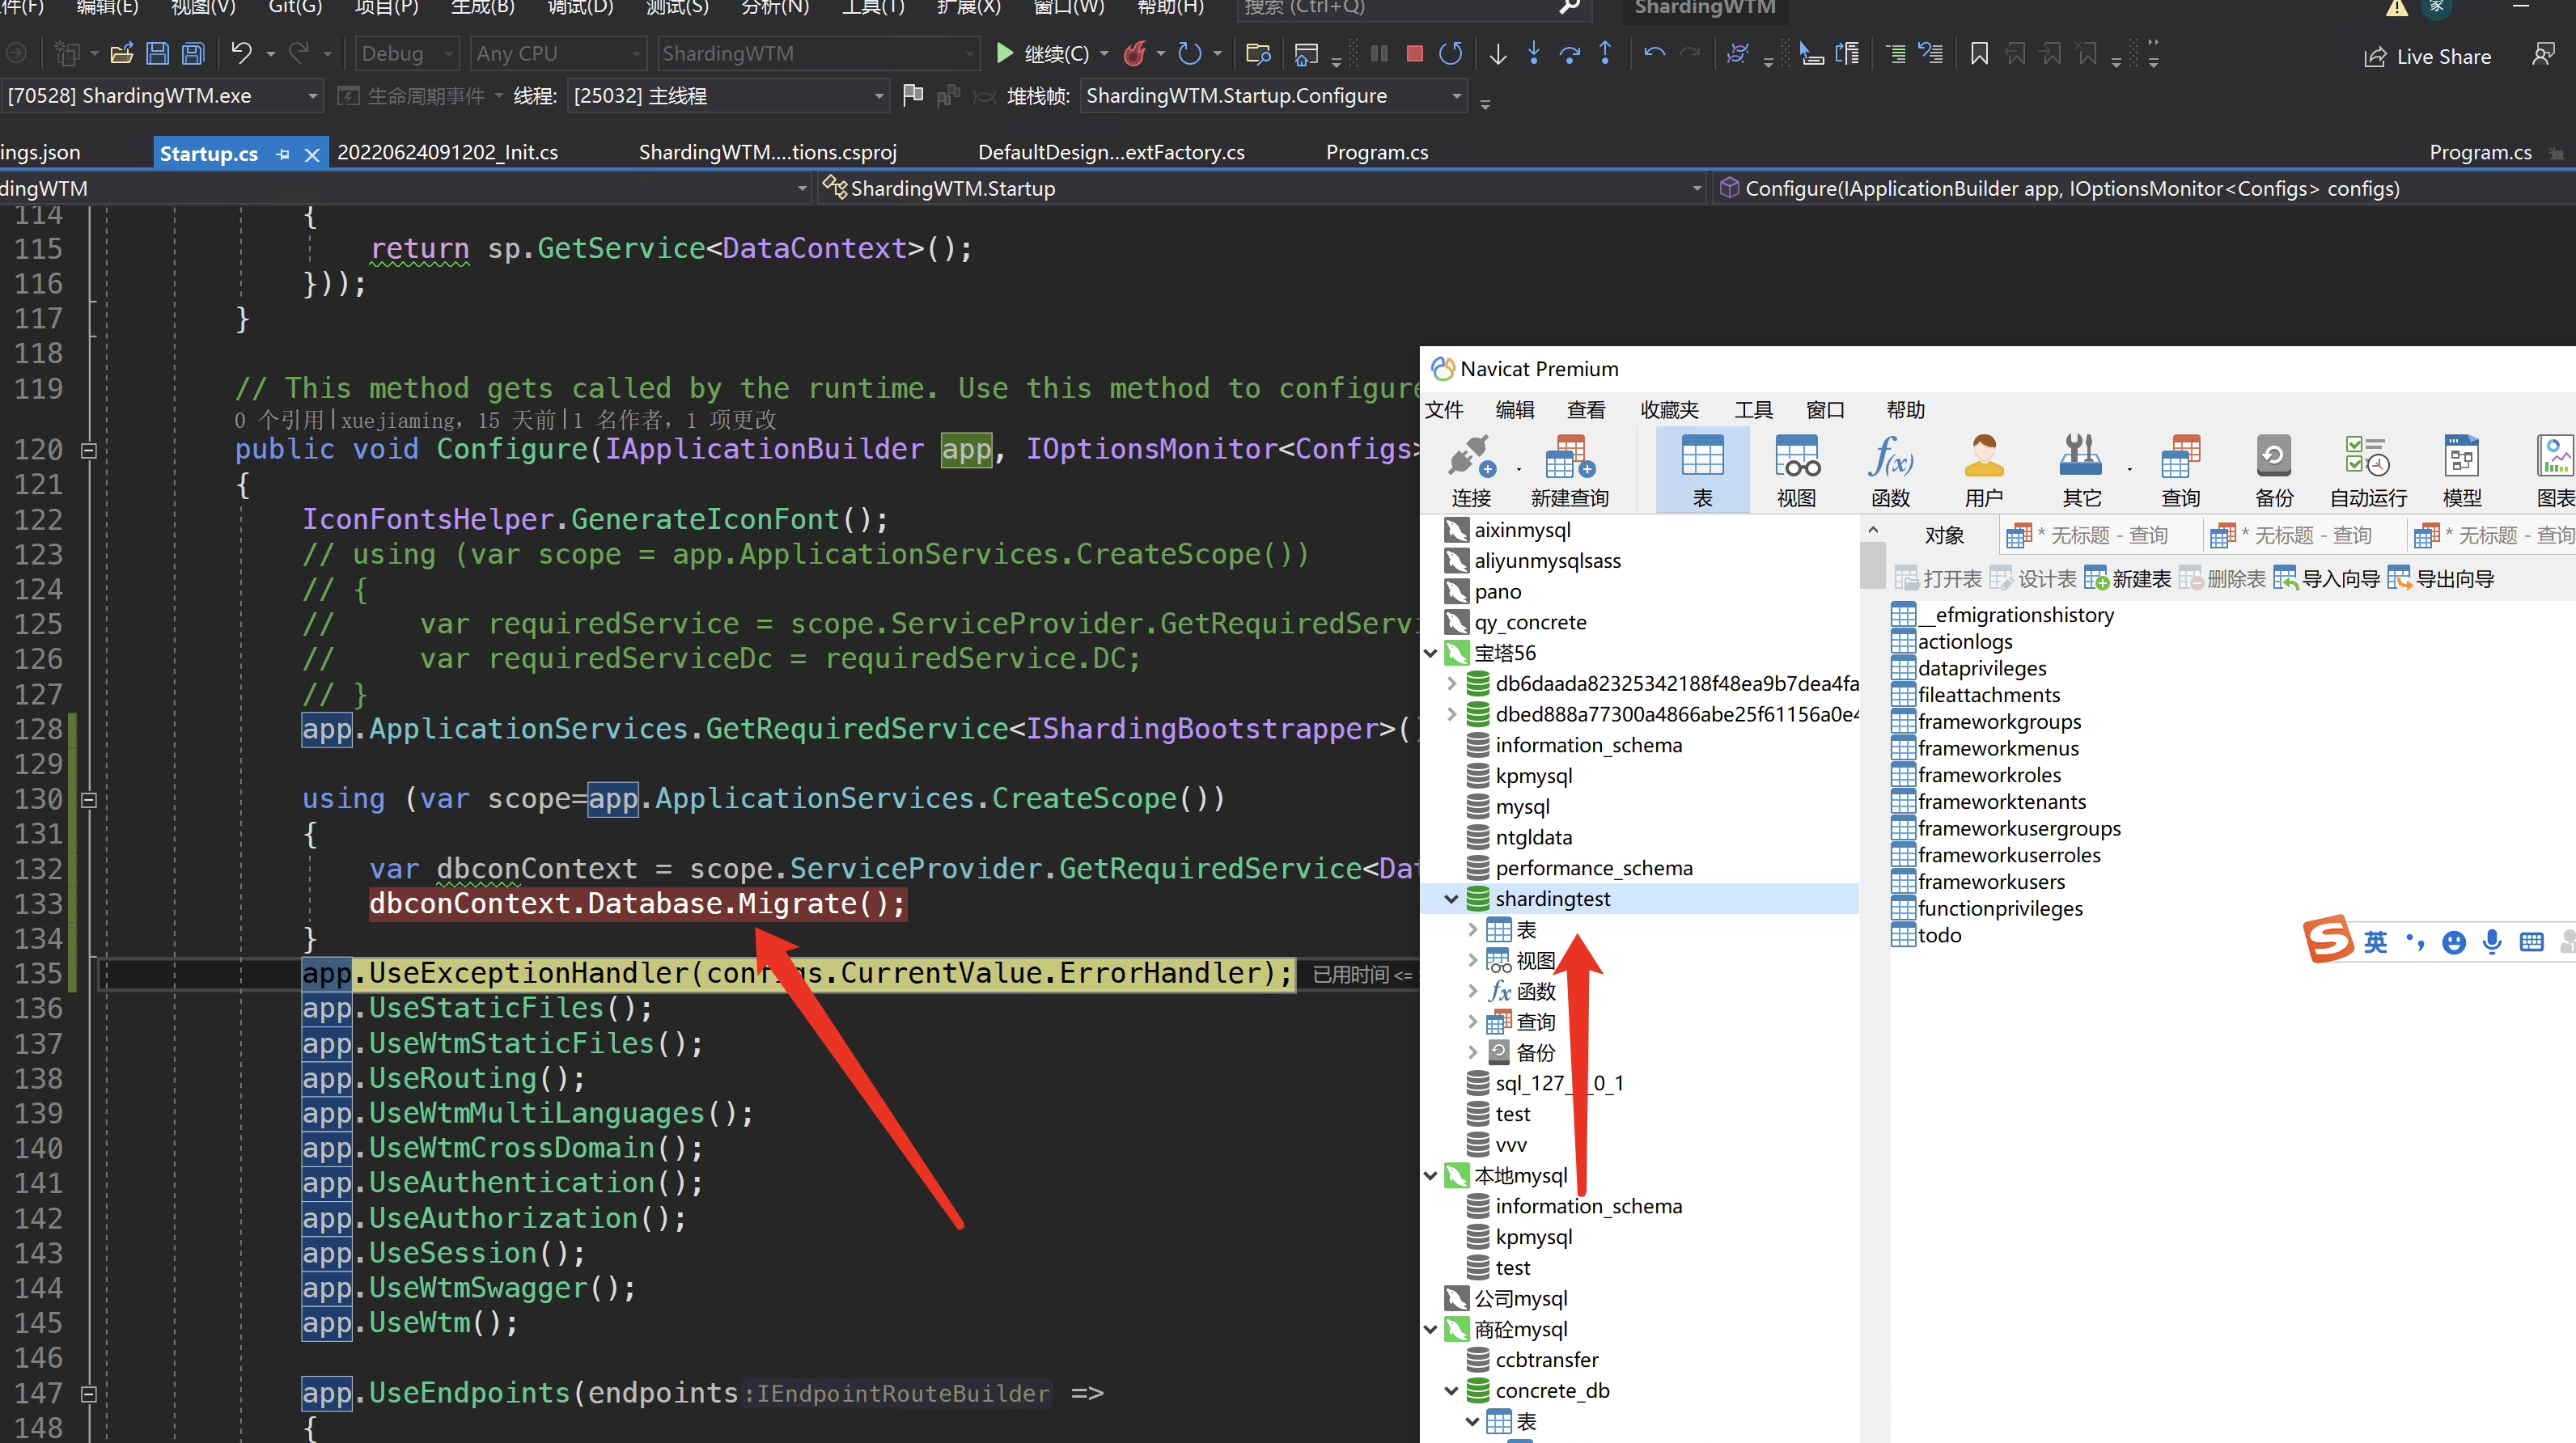
Task: Stop debugging with the red square icon
Action: [x=1414, y=53]
